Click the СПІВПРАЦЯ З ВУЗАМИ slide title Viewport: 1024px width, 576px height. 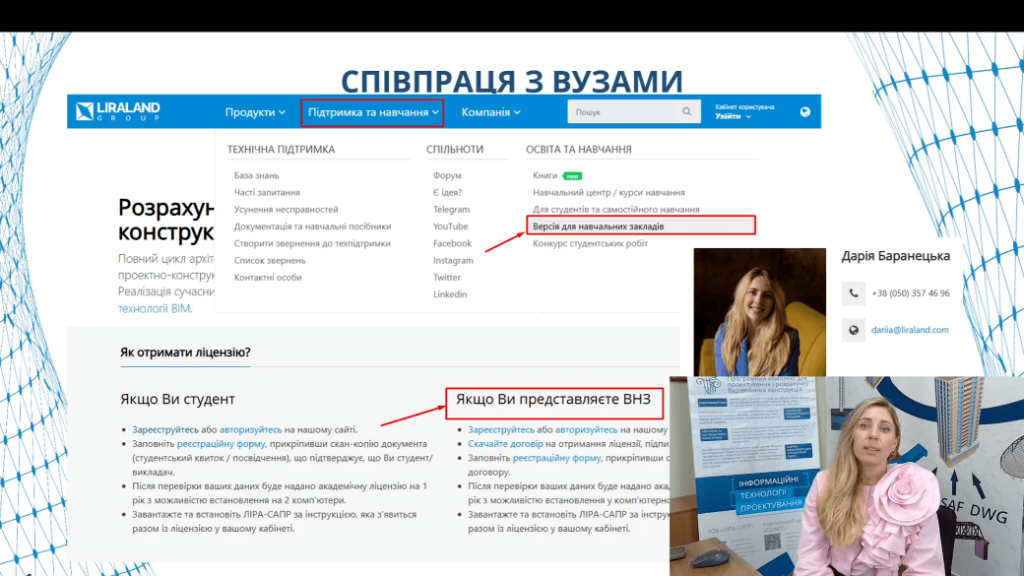[x=512, y=82]
